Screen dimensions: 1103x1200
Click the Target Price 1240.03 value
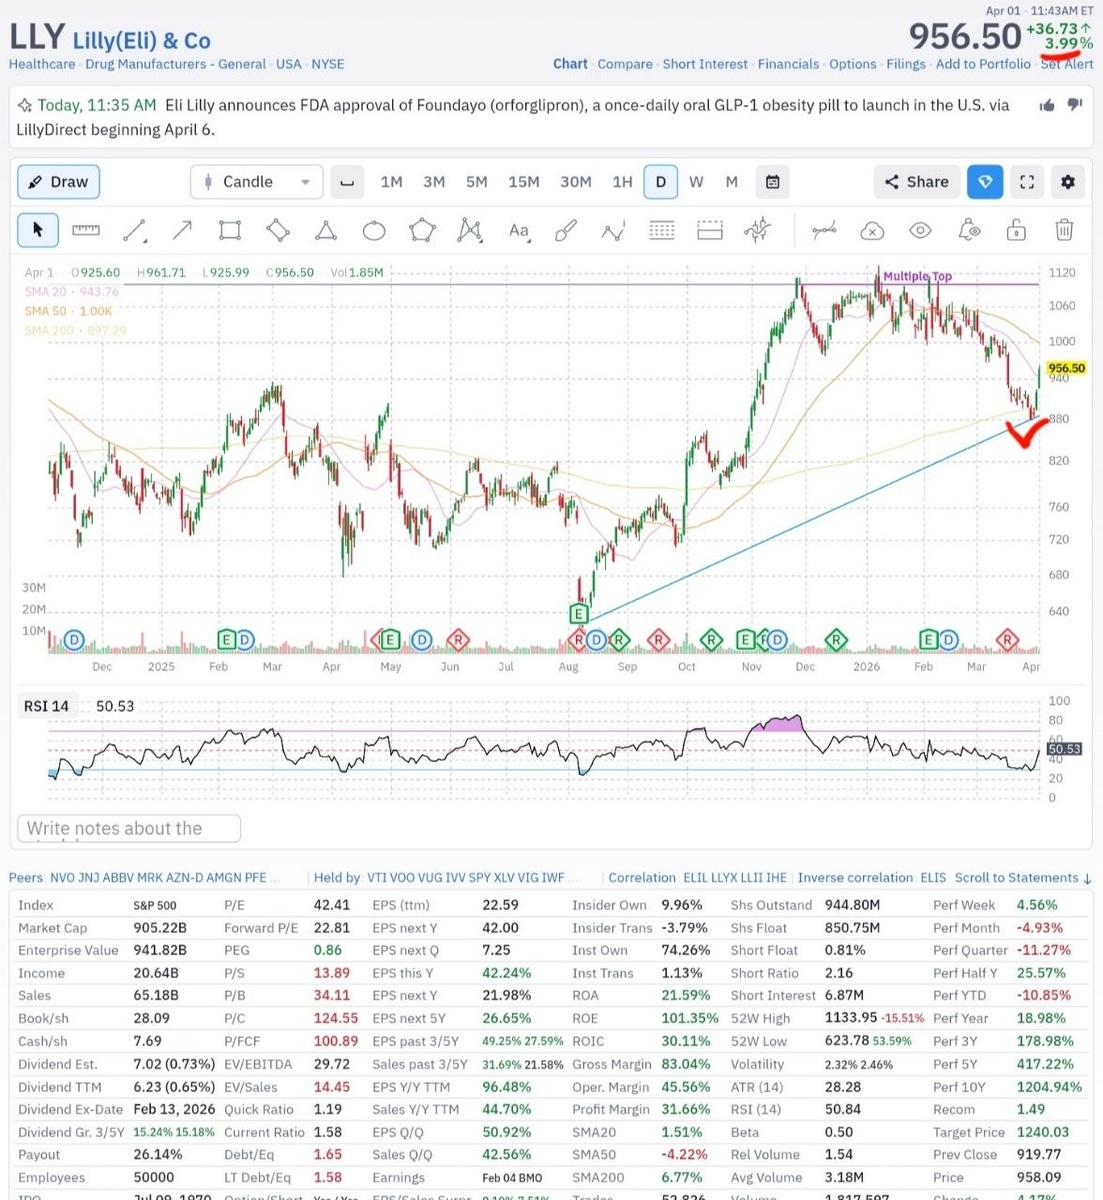1043,1132
